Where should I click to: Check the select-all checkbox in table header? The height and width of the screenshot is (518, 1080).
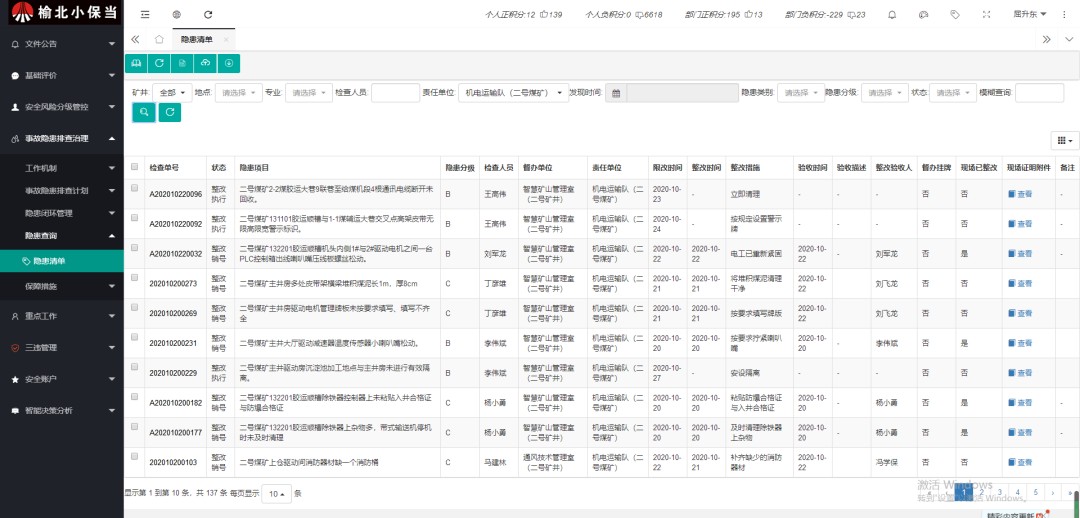point(135,167)
